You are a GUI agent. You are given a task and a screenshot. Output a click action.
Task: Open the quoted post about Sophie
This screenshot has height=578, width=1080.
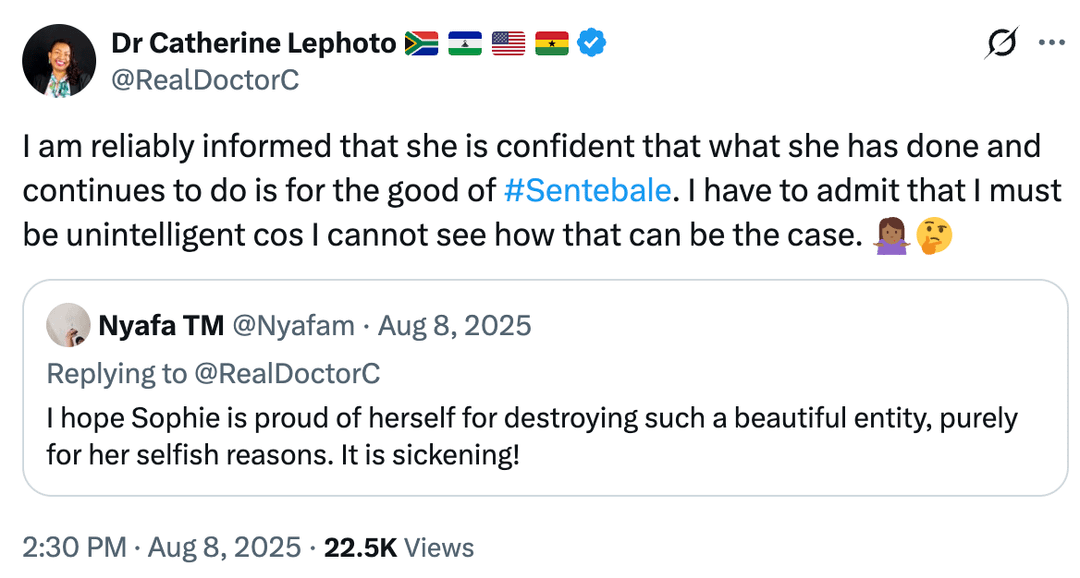click(531, 436)
